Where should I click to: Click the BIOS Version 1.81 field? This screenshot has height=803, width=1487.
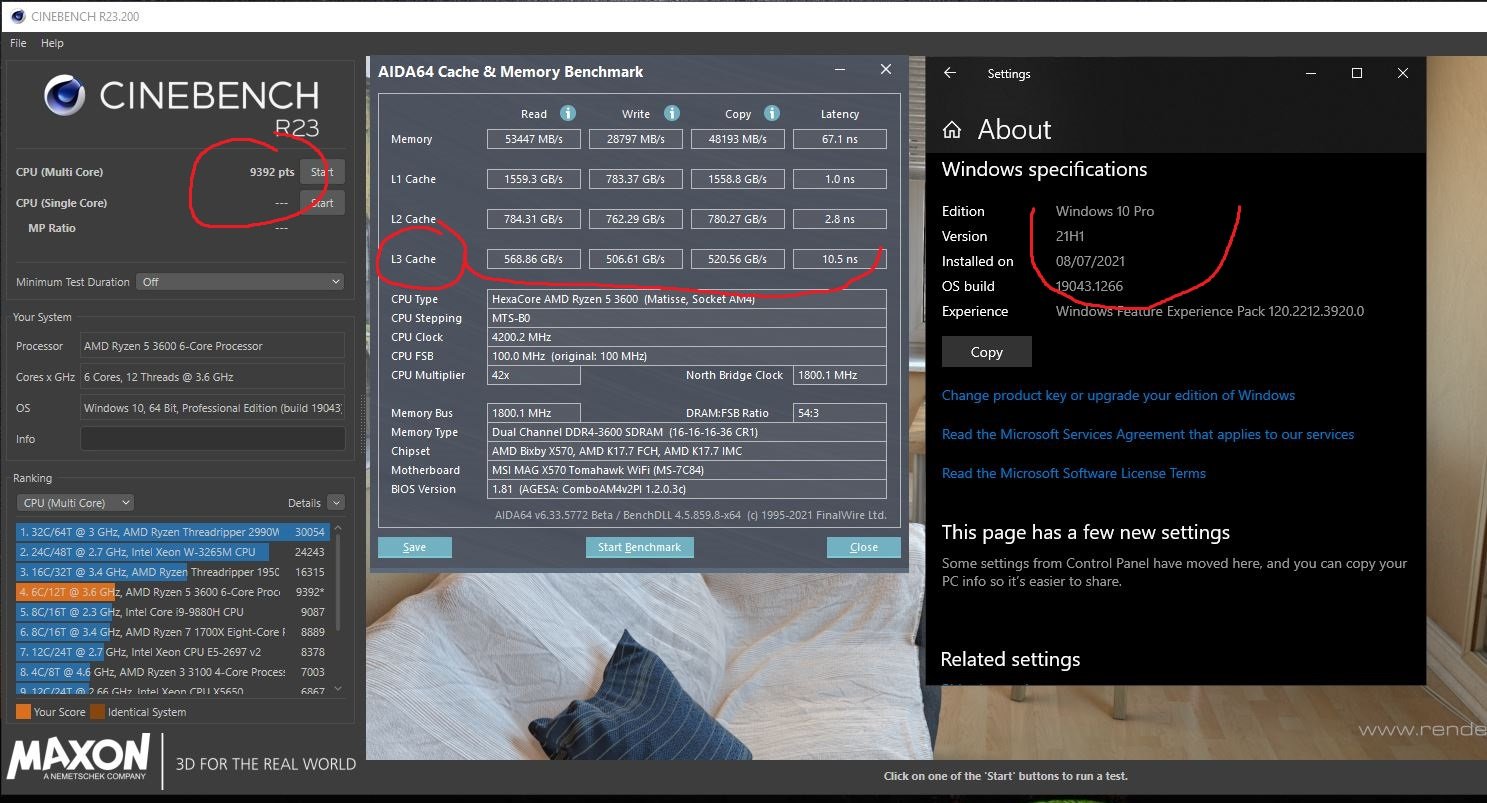point(687,489)
